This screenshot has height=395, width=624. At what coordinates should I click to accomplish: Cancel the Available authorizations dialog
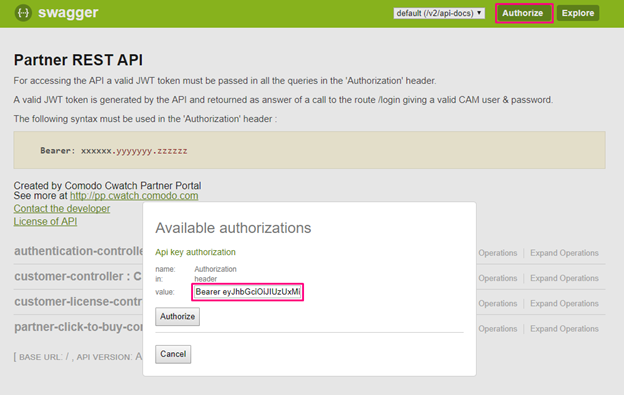pos(173,354)
